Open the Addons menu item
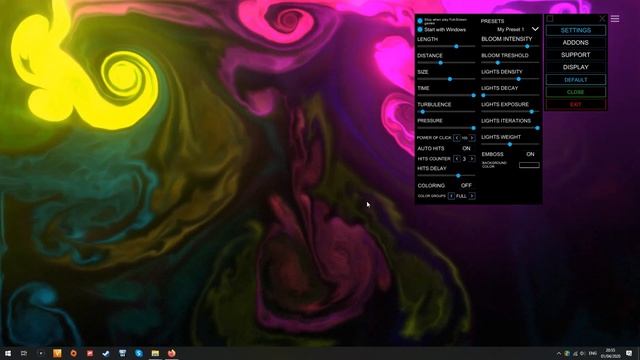 click(576, 43)
